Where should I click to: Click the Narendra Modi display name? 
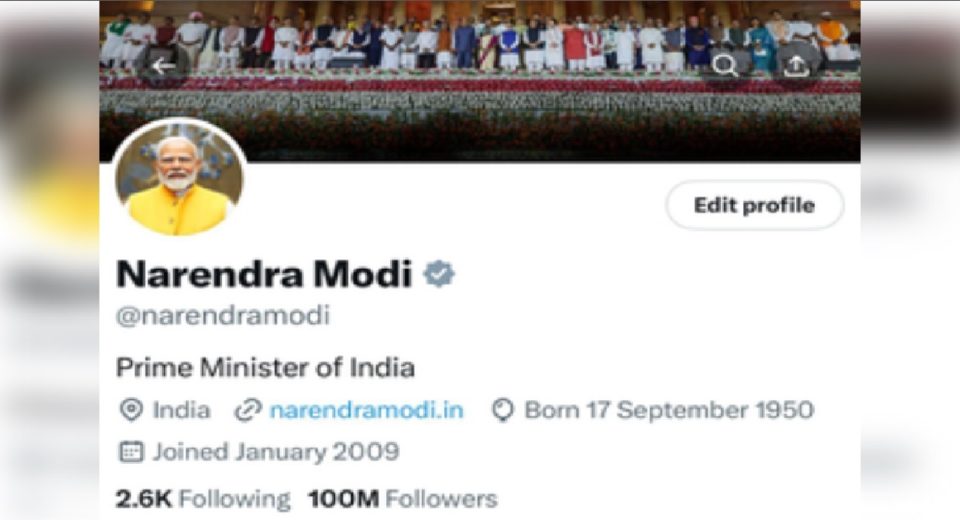pyautogui.click(x=264, y=274)
